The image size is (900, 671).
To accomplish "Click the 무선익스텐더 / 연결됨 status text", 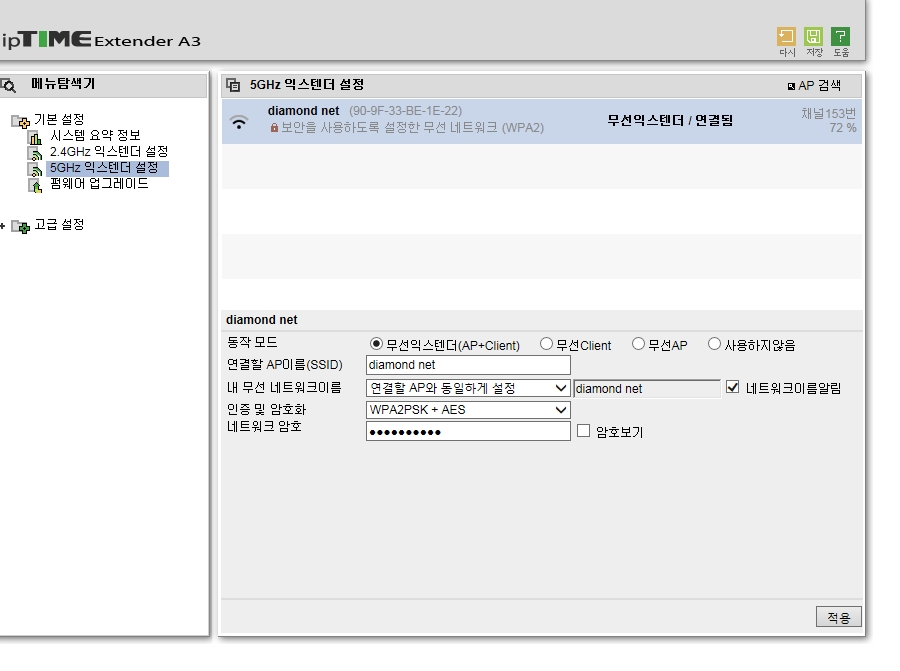I will [670, 121].
